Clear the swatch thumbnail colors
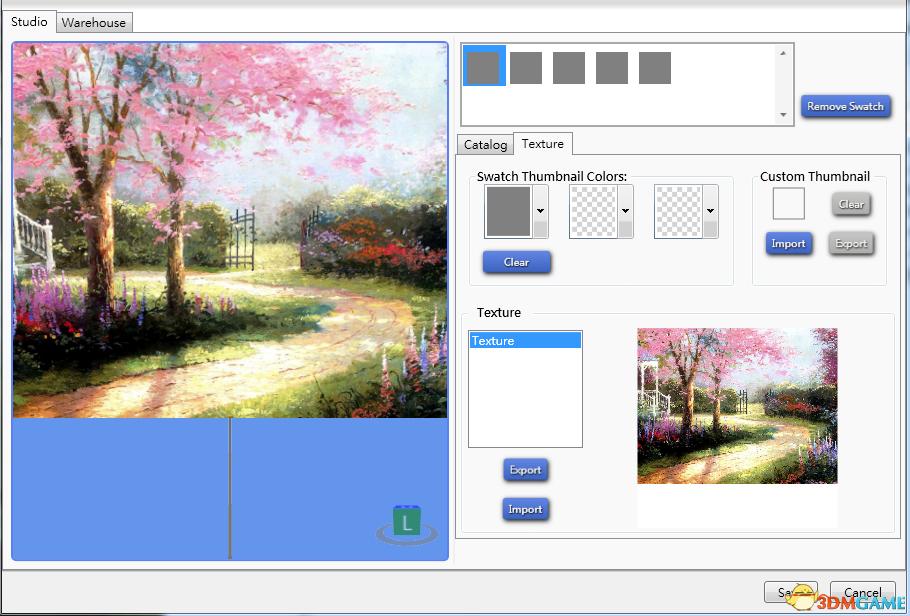 (x=516, y=262)
